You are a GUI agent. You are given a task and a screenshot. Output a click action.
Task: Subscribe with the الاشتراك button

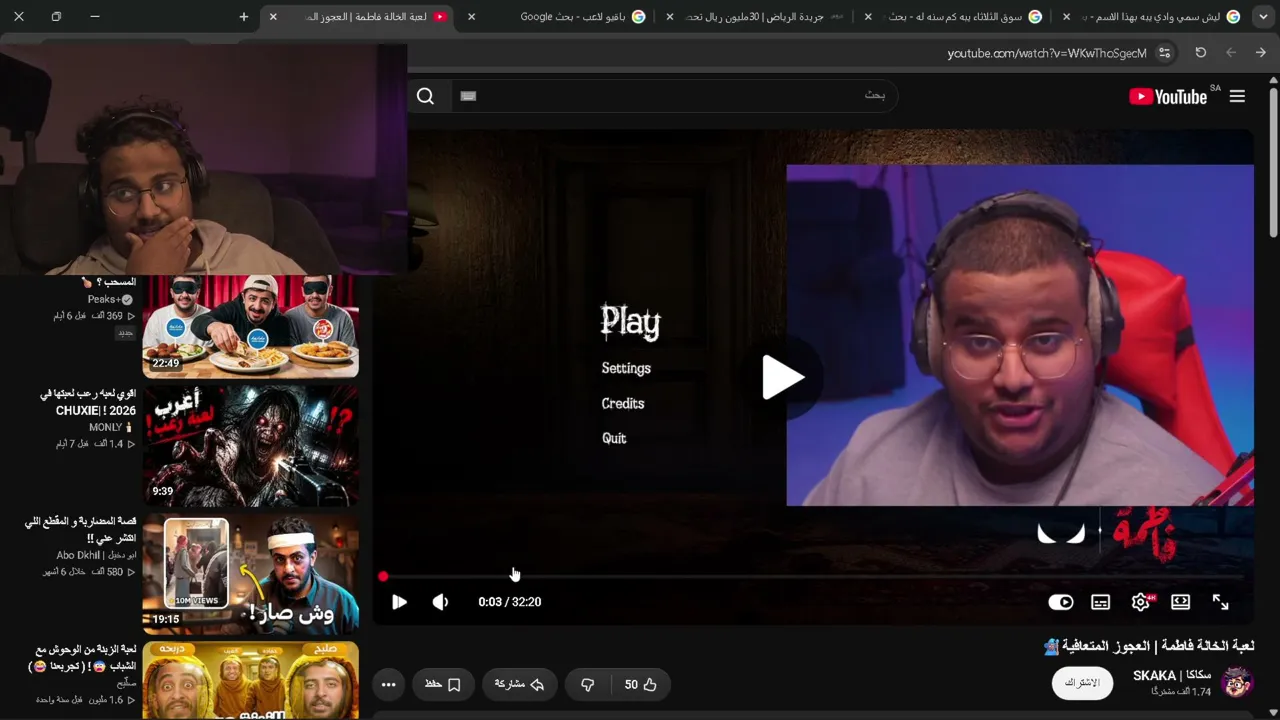point(1082,683)
